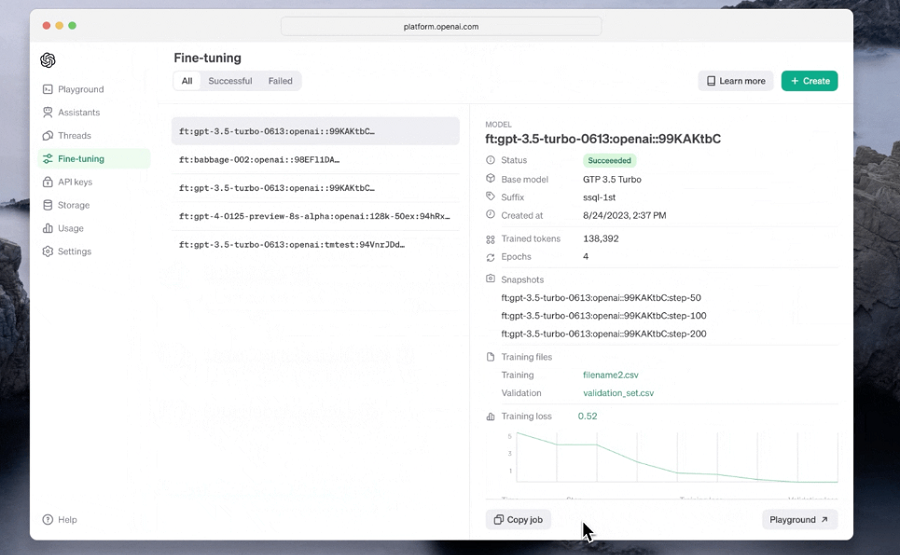The image size is (900, 555).
Task: Open Settings from the sidebar
Action: [67, 251]
